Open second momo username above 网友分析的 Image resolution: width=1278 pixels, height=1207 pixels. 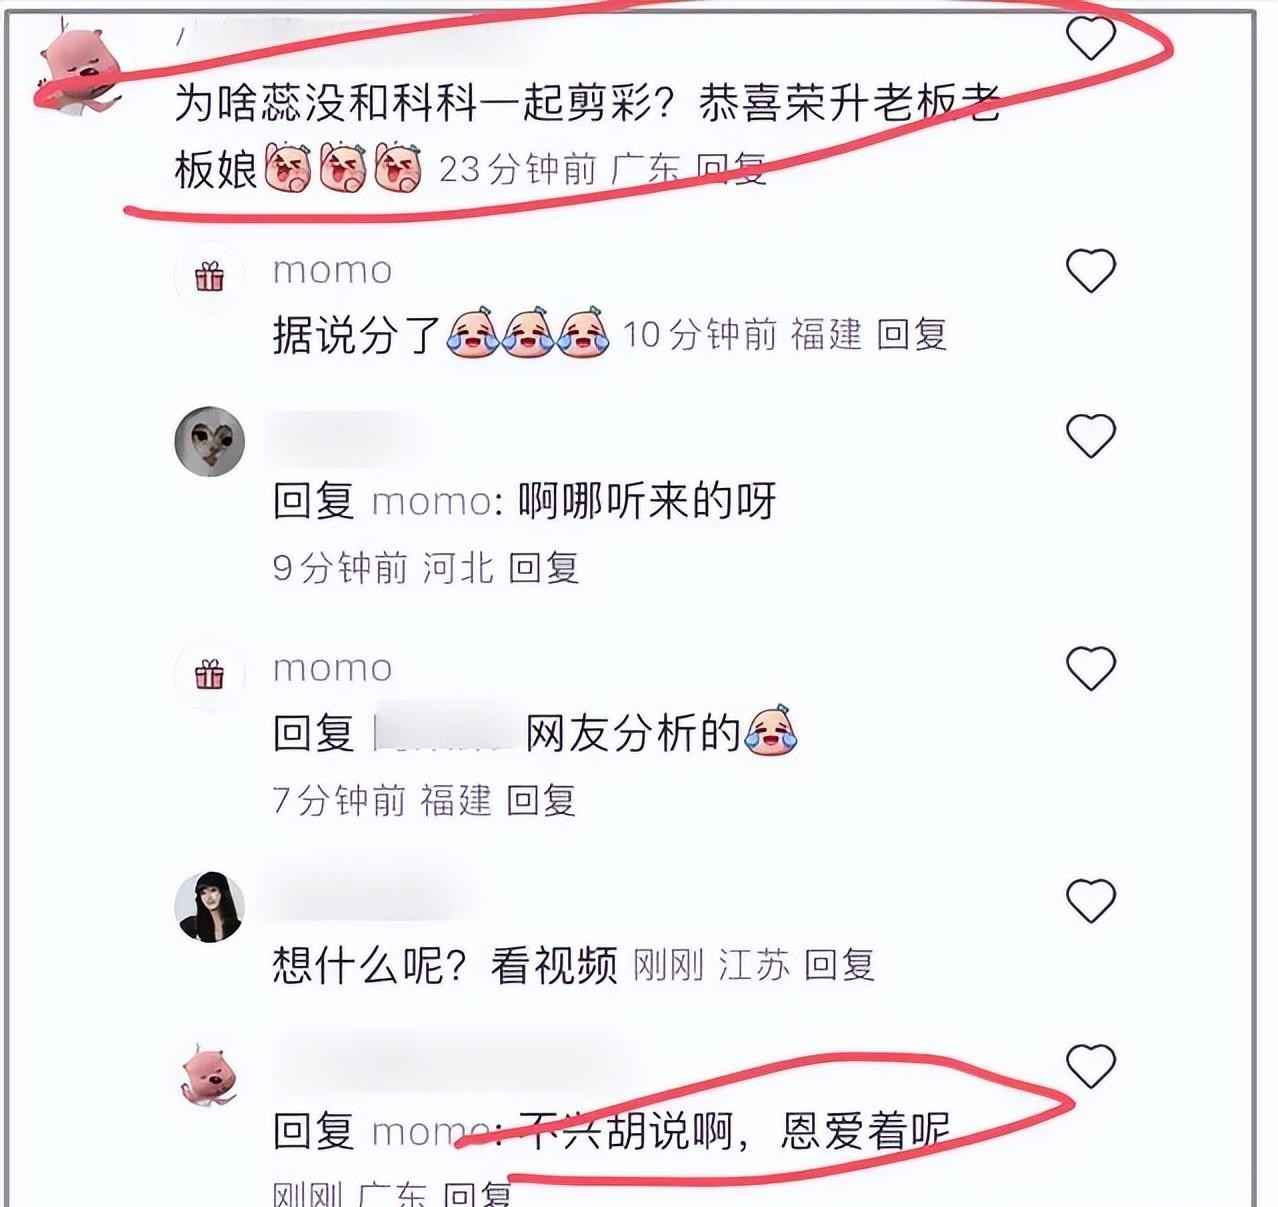tap(332, 668)
